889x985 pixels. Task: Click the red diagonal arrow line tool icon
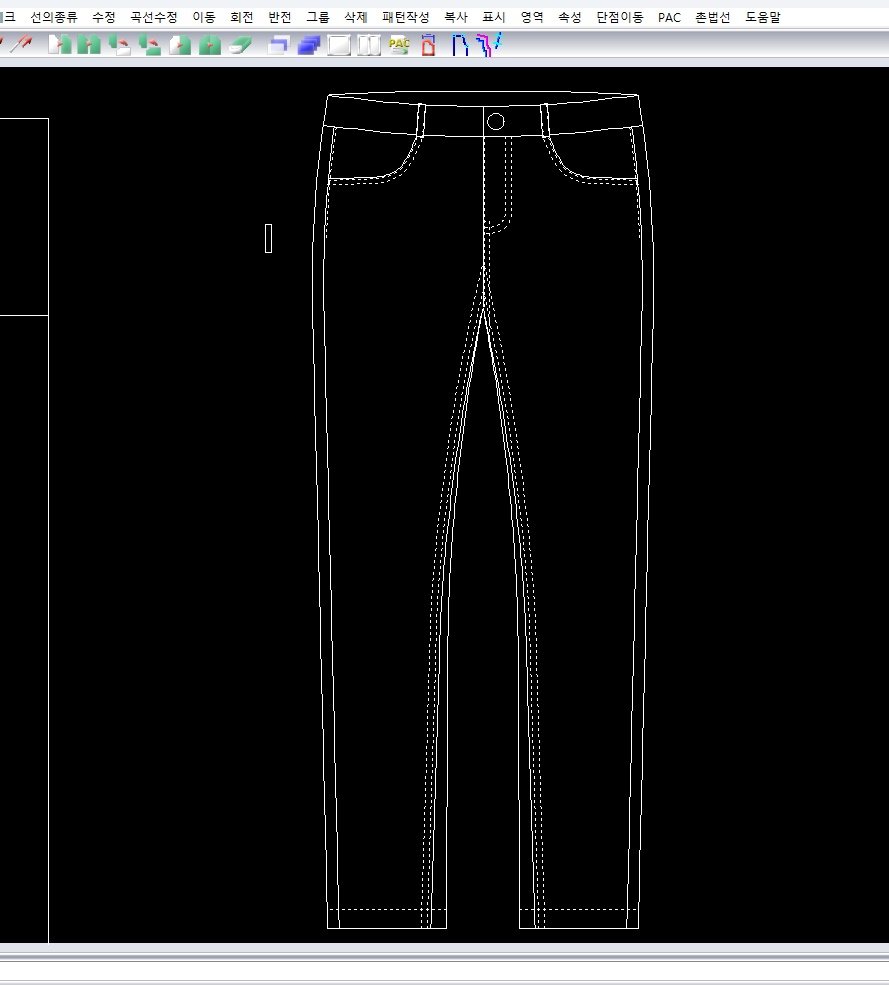pyautogui.click(x=22, y=45)
